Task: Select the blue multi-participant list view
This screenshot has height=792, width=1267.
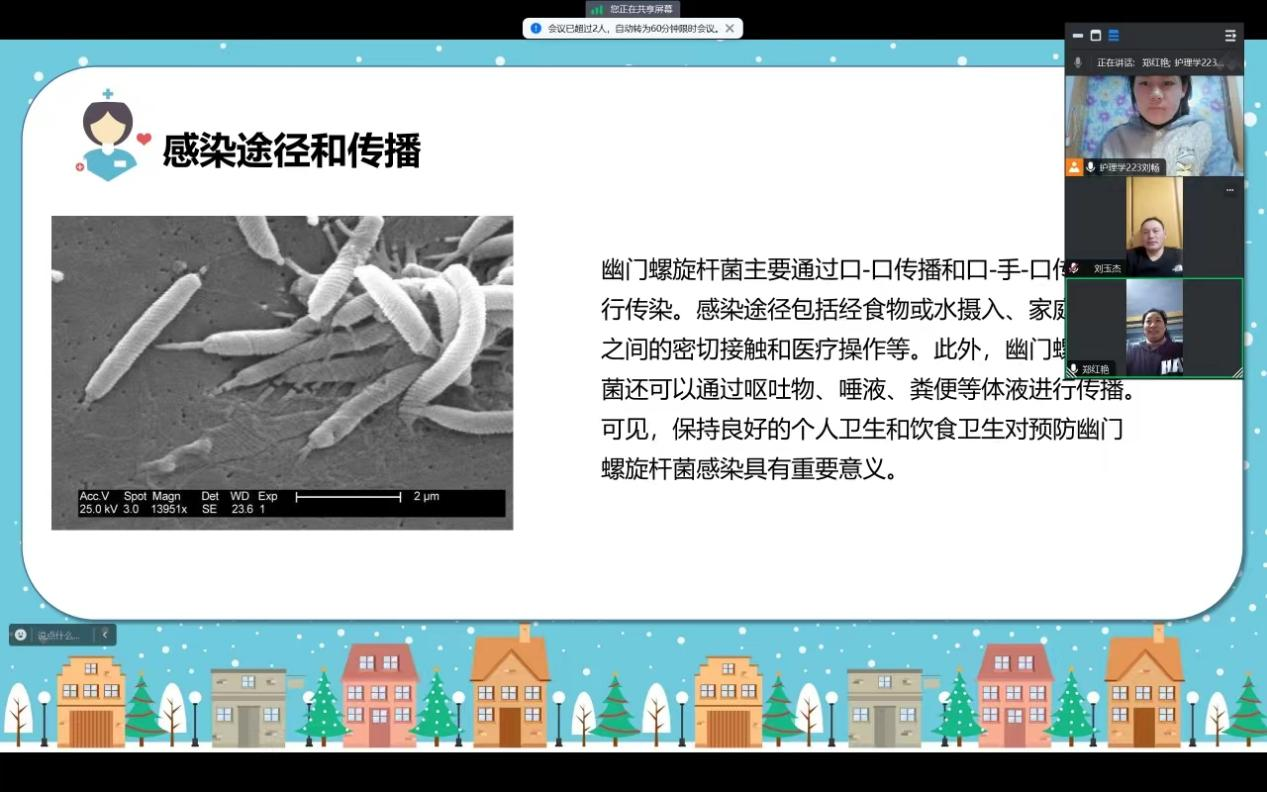Action: [1113, 36]
